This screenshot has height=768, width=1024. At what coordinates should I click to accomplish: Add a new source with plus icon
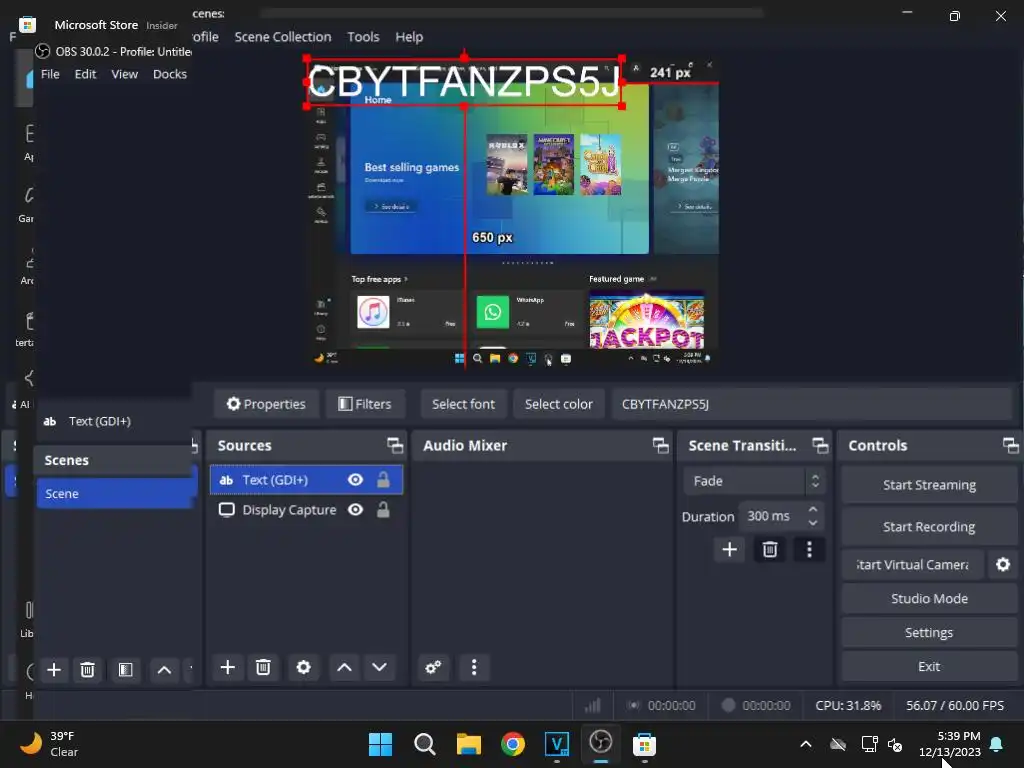pos(227,667)
